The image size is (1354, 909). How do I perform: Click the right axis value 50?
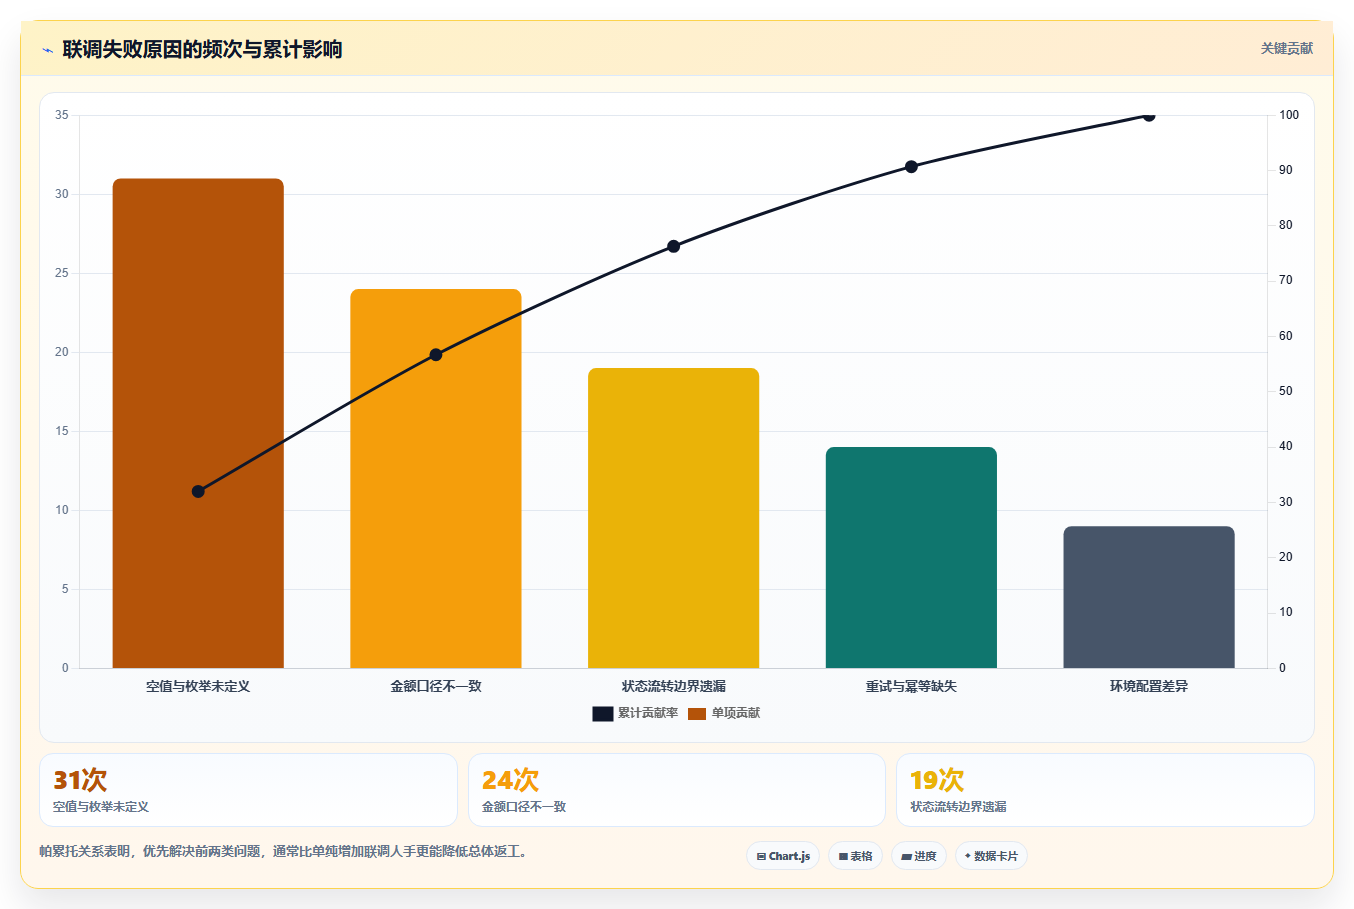[x=1286, y=391]
